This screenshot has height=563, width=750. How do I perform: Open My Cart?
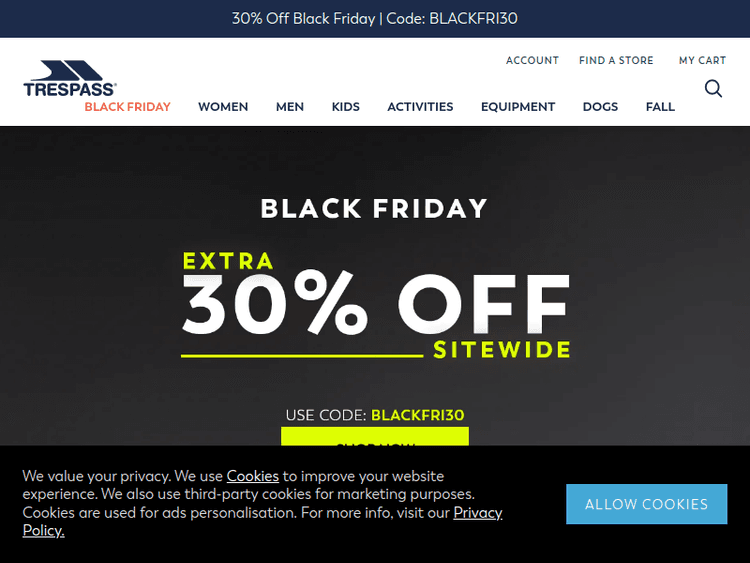pos(702,61)
